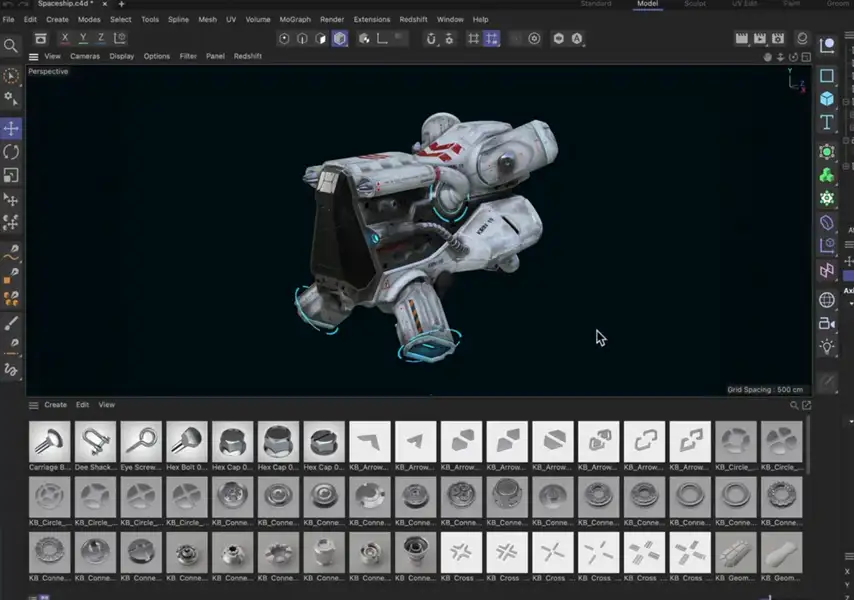Click the Cube primitive icon in the right sidebar
854x600 pixels.
coord(828,97)
